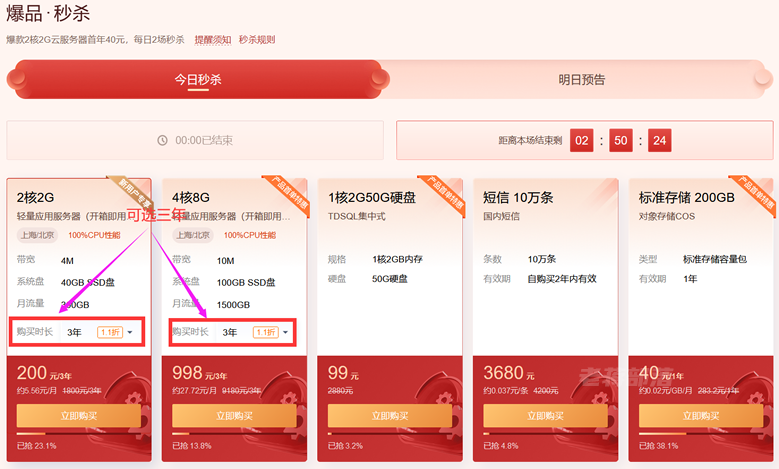The height and width of the screenshot is (469, 779).
Task: Click 立即购买 for 1核2G50G硬盘
Action: pyautogui.click(x=390, y=416)
